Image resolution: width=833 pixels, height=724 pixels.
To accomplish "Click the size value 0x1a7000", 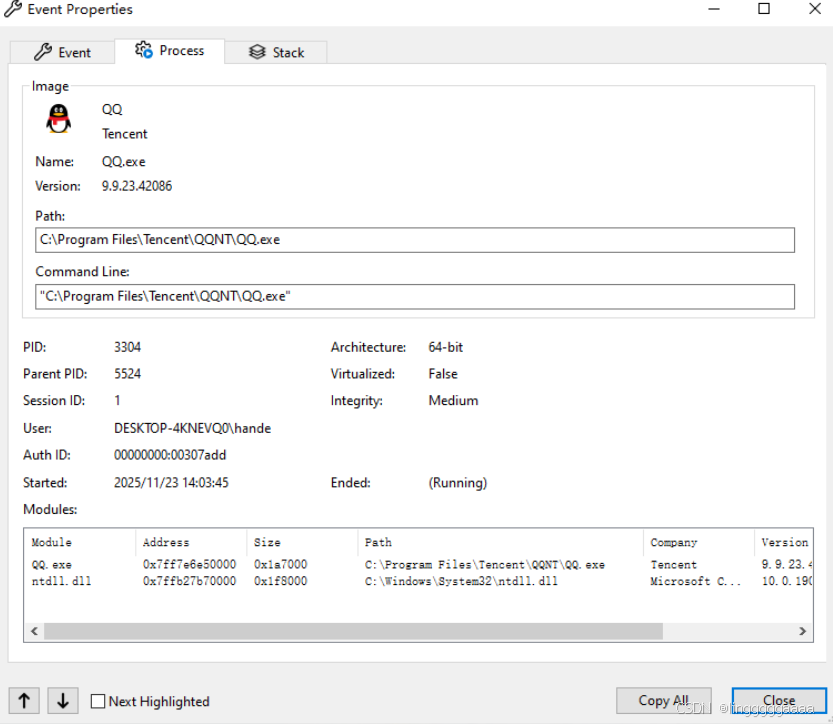I will pyautogui.click(x=280, y=565).
